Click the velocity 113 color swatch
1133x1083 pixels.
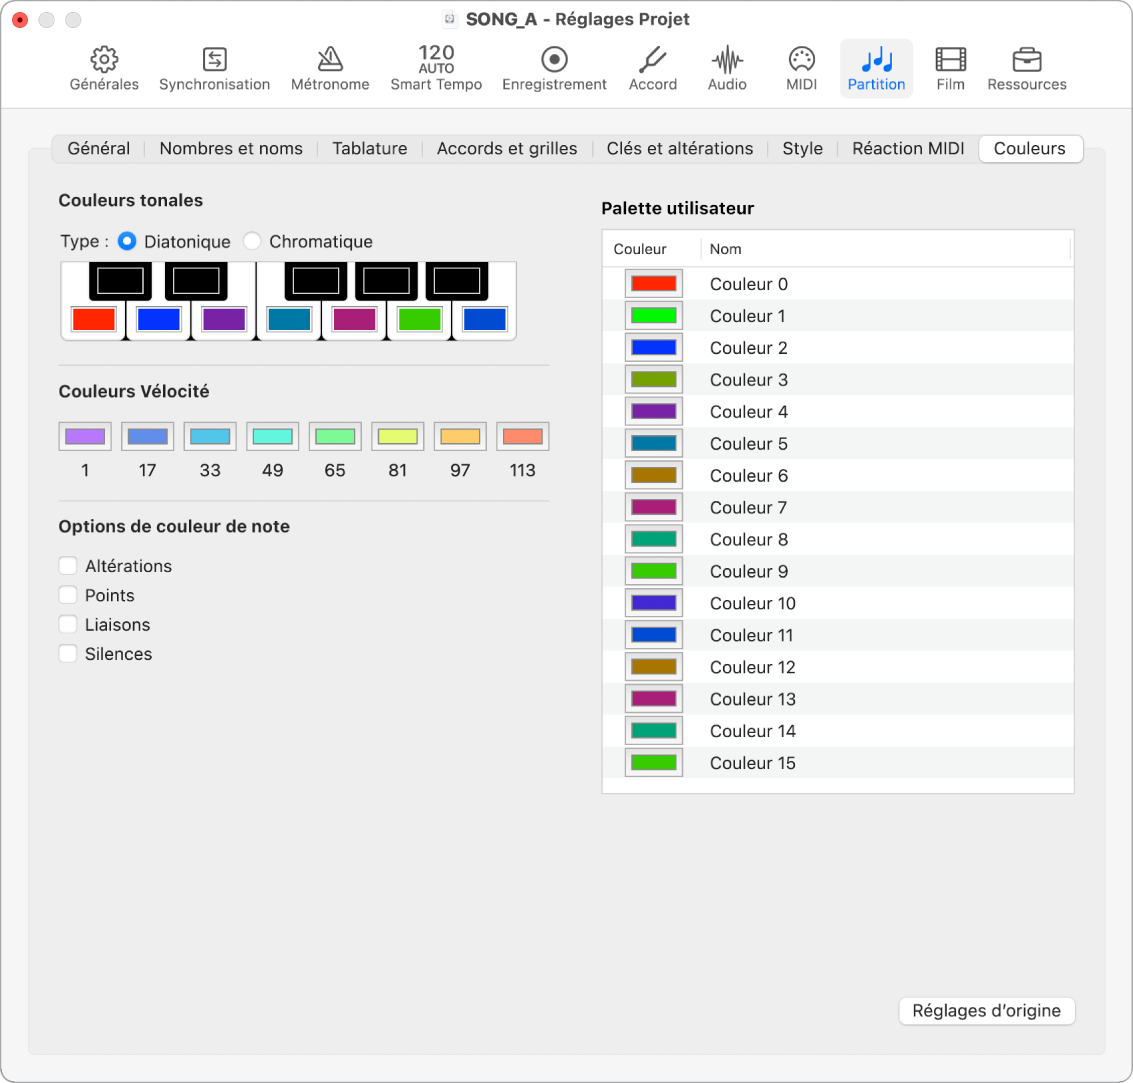pyautogui.click(x=522, y=436)
